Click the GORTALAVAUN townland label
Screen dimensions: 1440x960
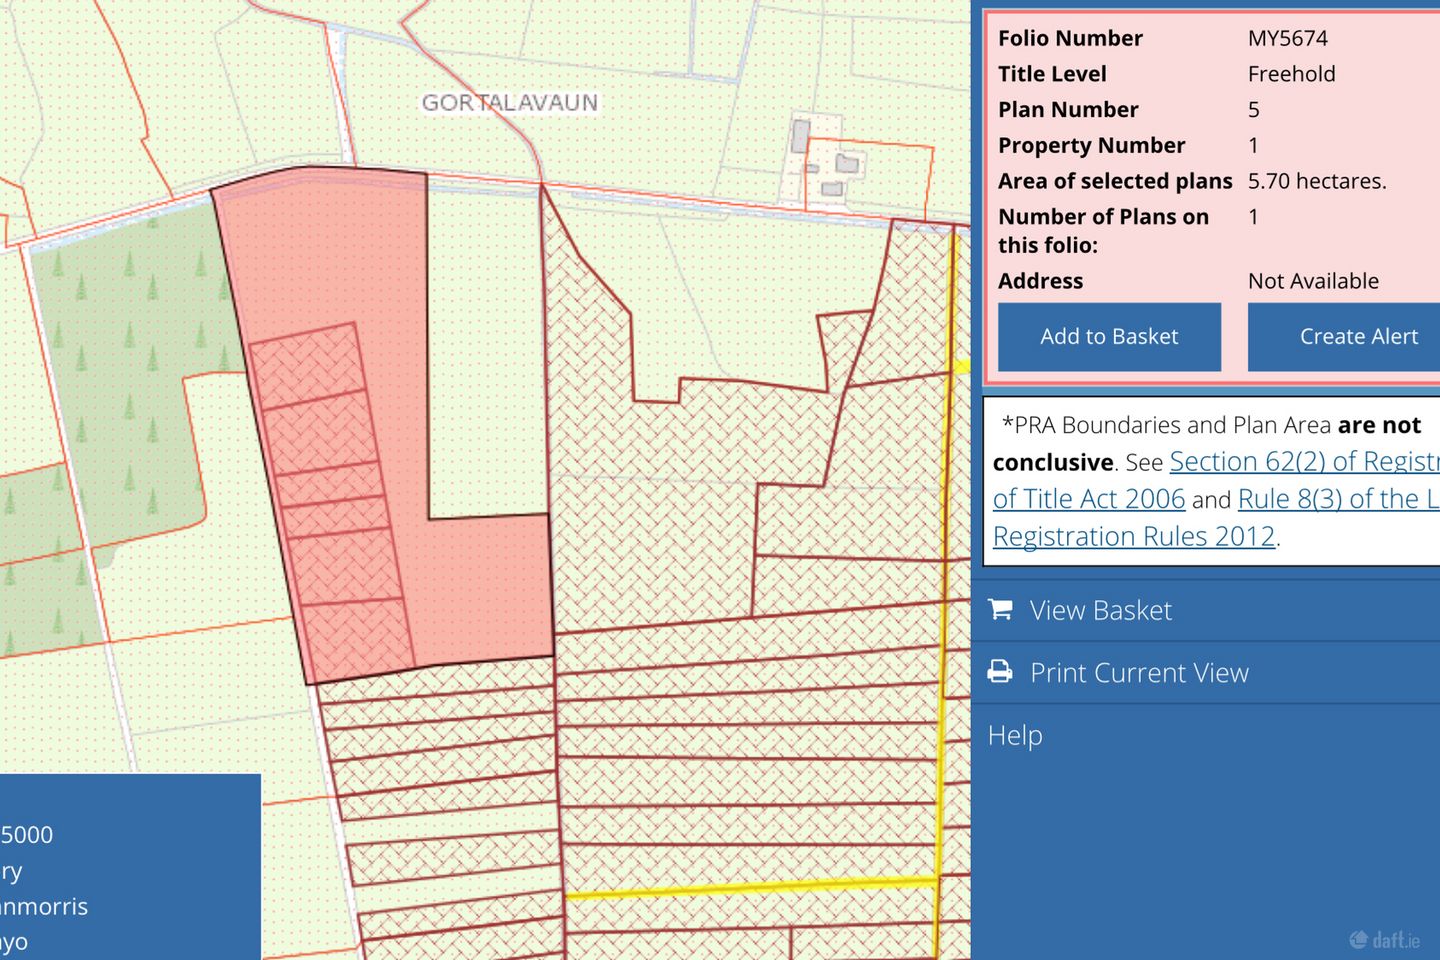(x=509, y=103)
